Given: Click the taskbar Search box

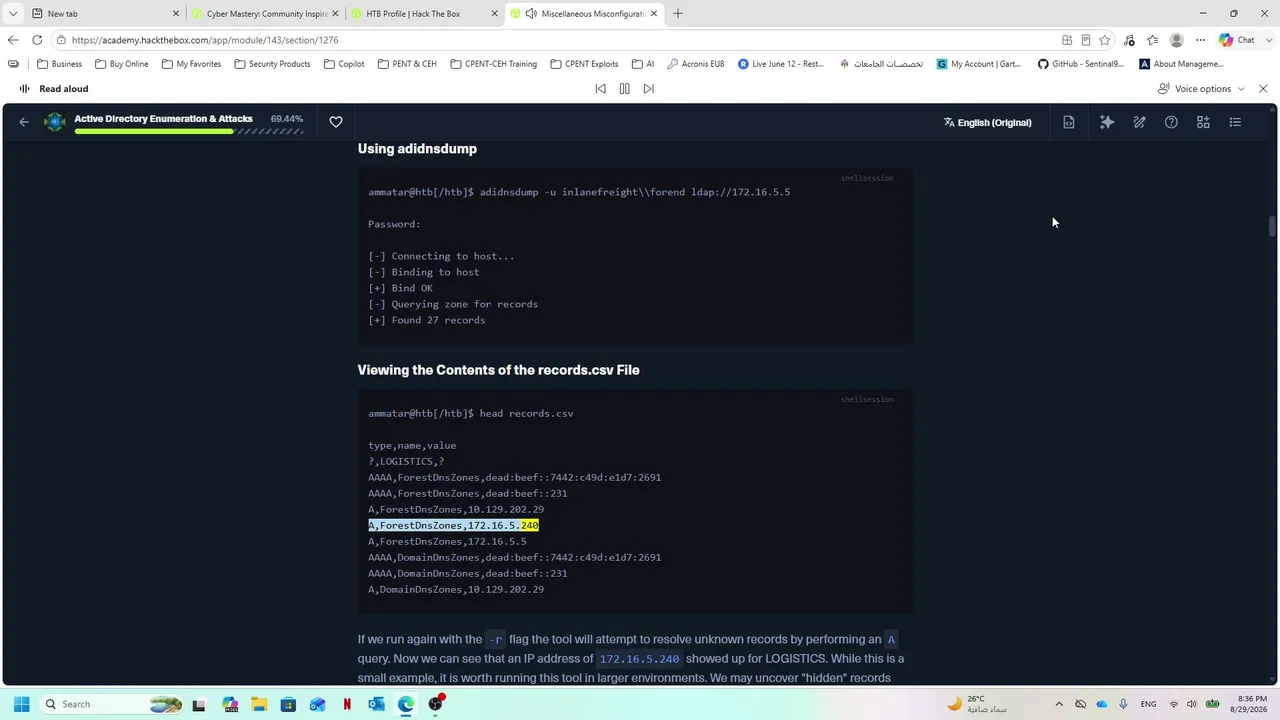Looking at the screenshot, I should (x=112, y=704).
